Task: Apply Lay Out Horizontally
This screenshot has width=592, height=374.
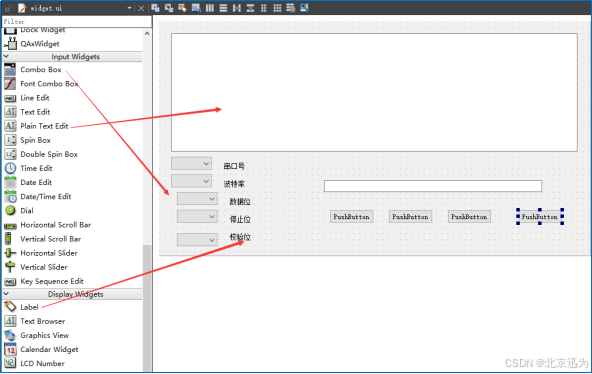Action: coord(210,8)
